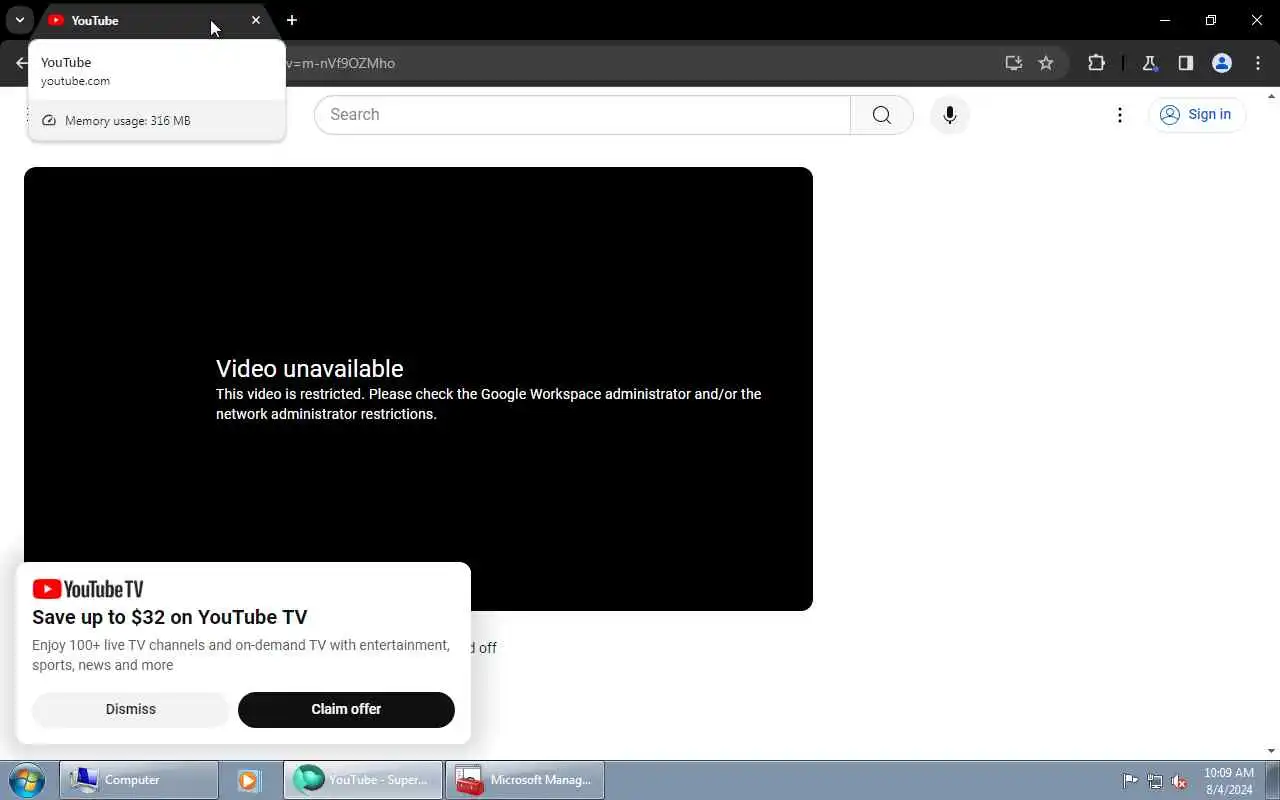Screen dimensions: 1280x800
Task: Click the page scrollbar up arrow
Action: coord(1272,96)
